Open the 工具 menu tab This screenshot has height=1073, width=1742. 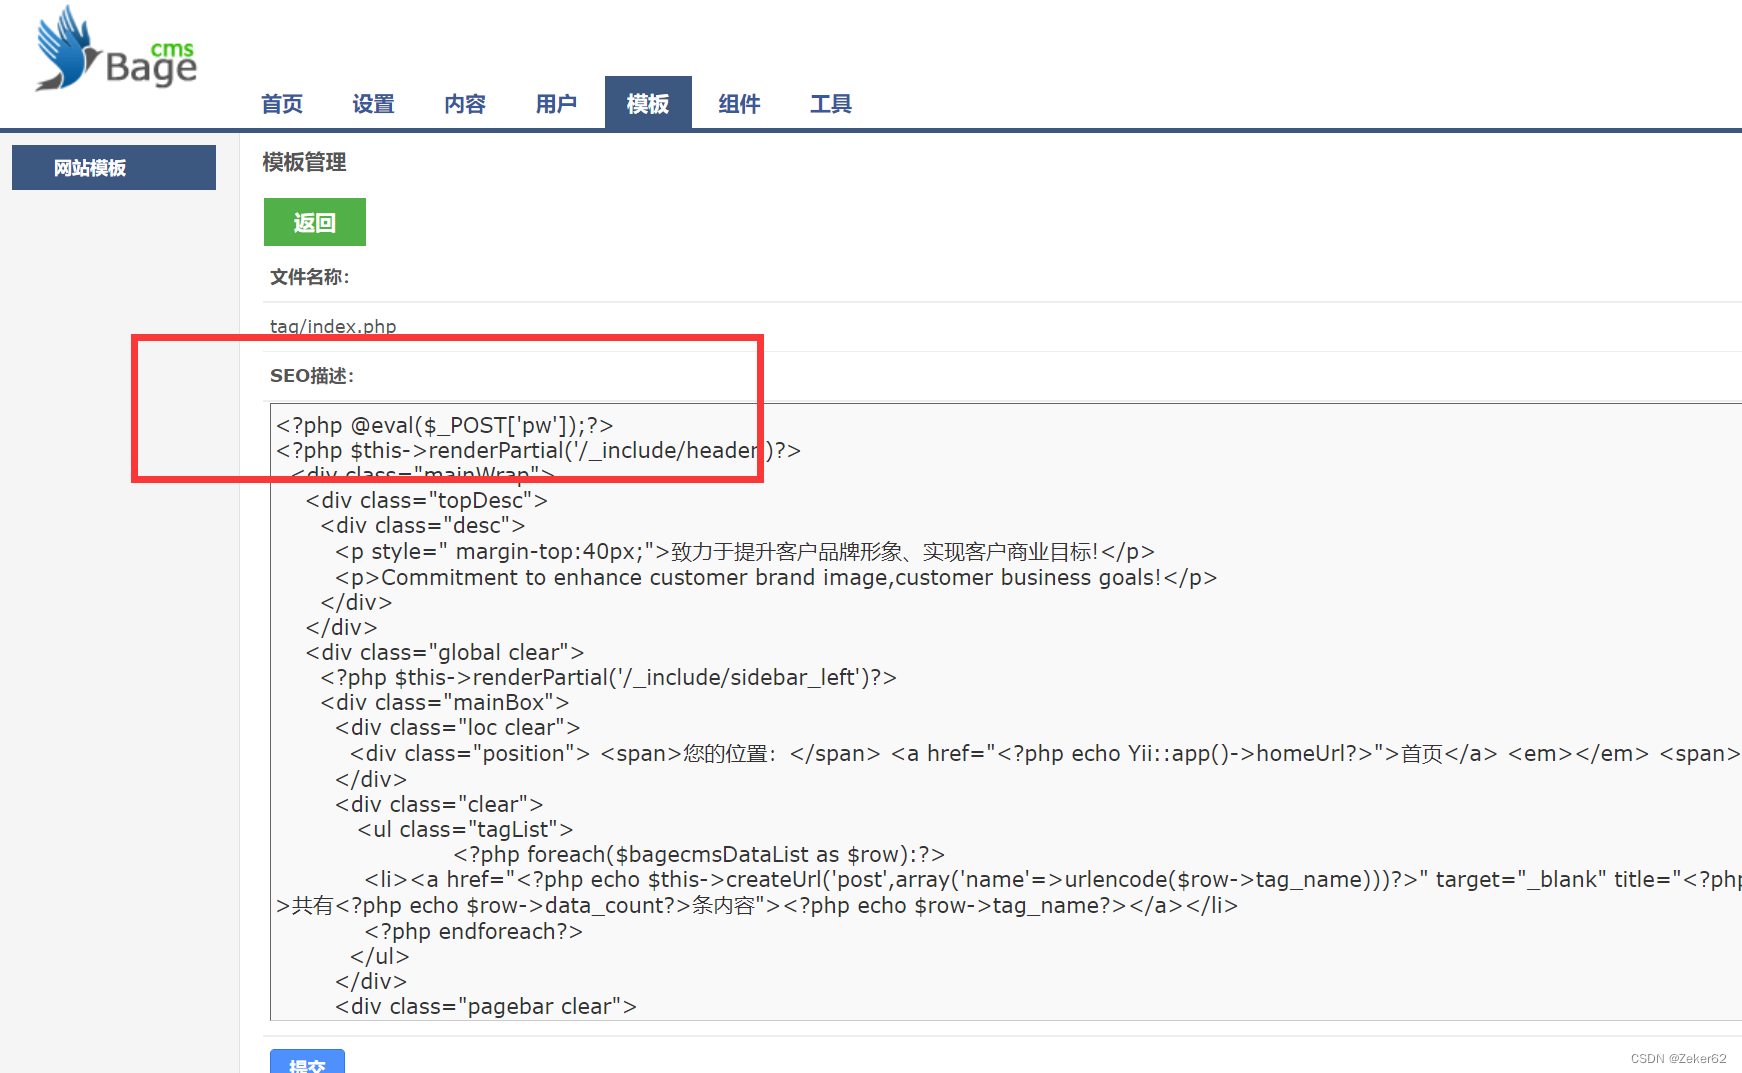tap(831, 103)
